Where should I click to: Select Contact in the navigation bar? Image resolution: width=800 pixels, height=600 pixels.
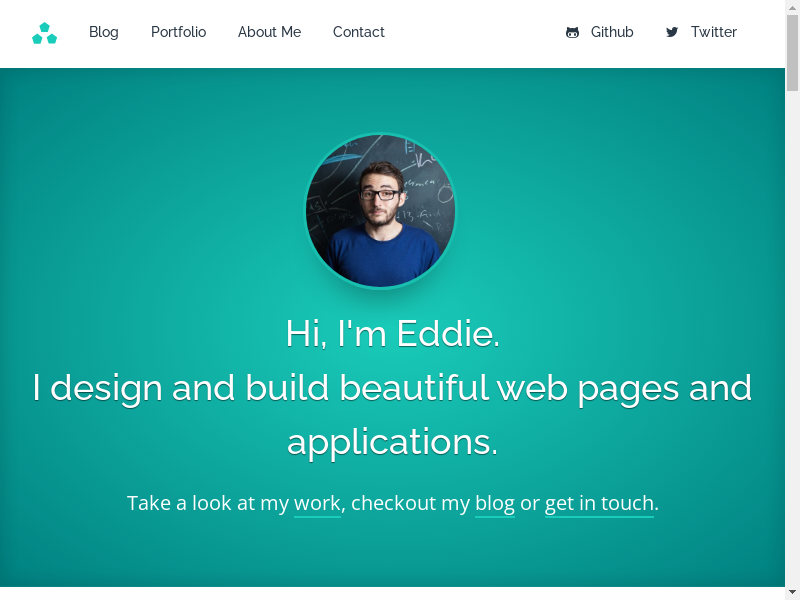358,32
